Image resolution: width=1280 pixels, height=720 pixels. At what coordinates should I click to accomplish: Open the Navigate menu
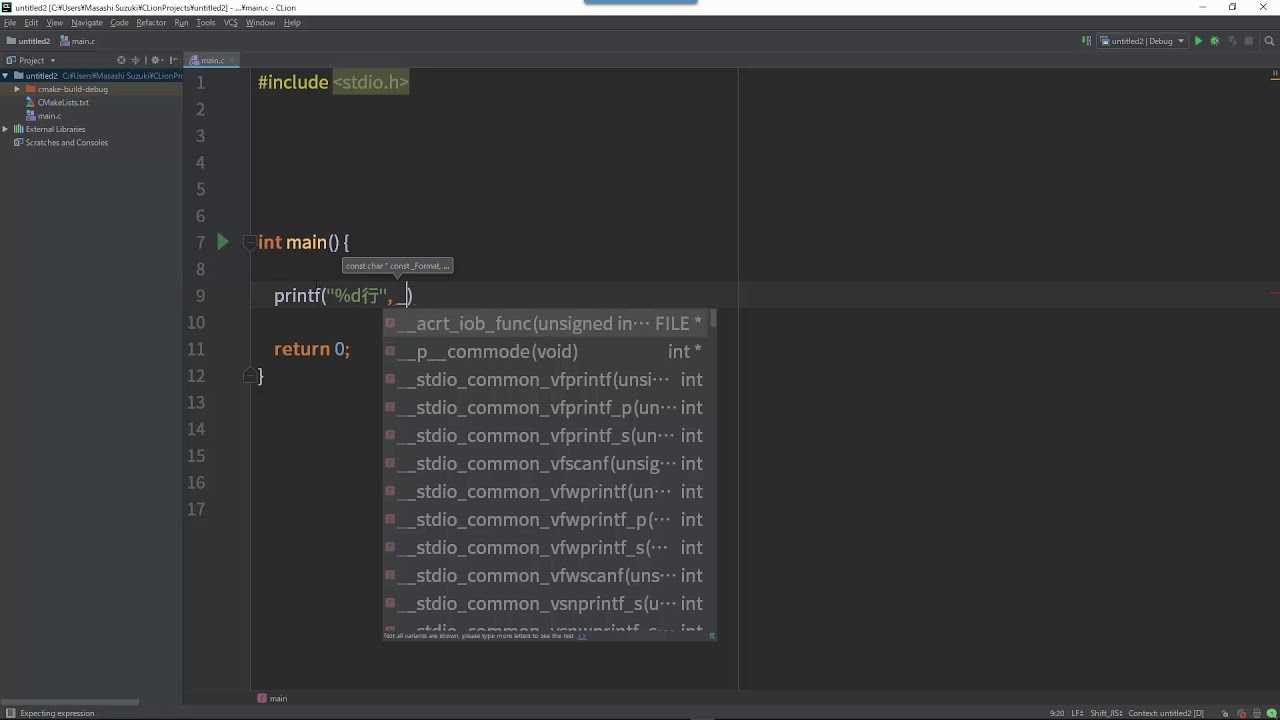(x=87, y=23)
